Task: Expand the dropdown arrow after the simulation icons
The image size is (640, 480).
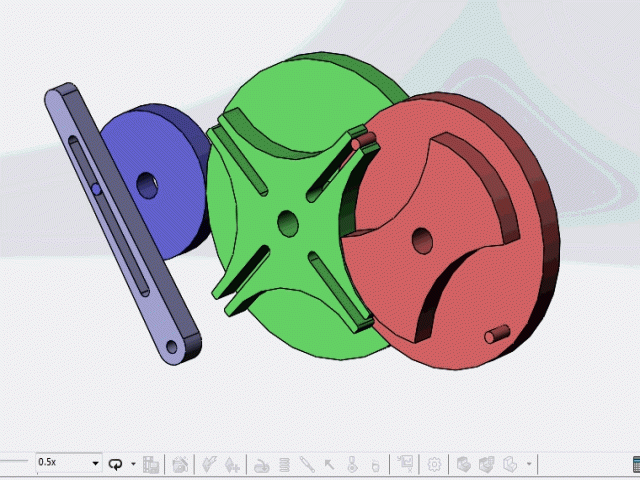Action: point(529,464)
